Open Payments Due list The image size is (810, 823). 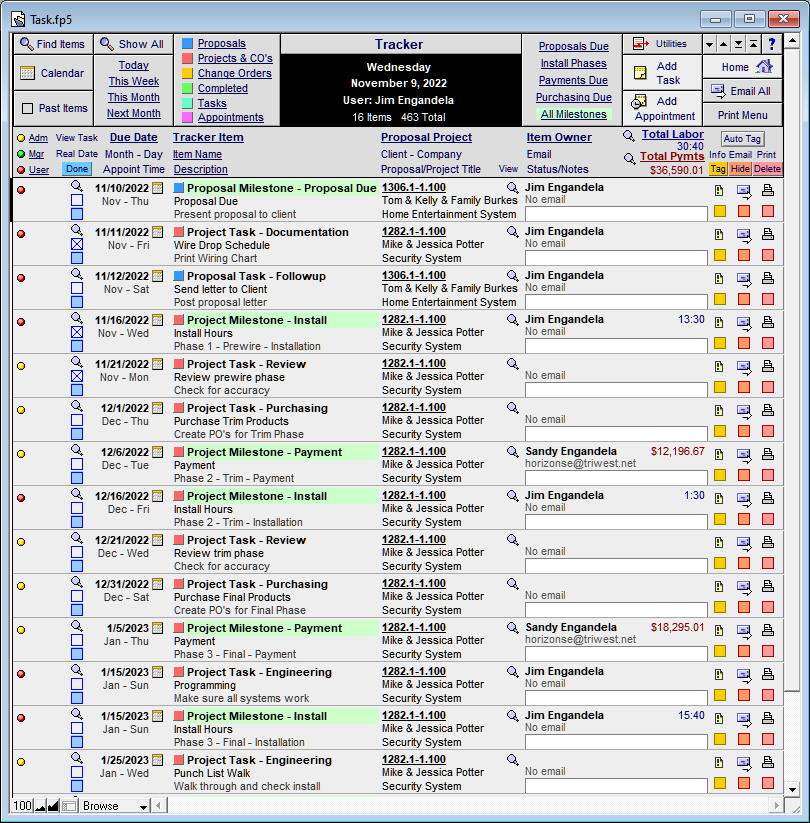pyautogui.click(x=573, y=80)
